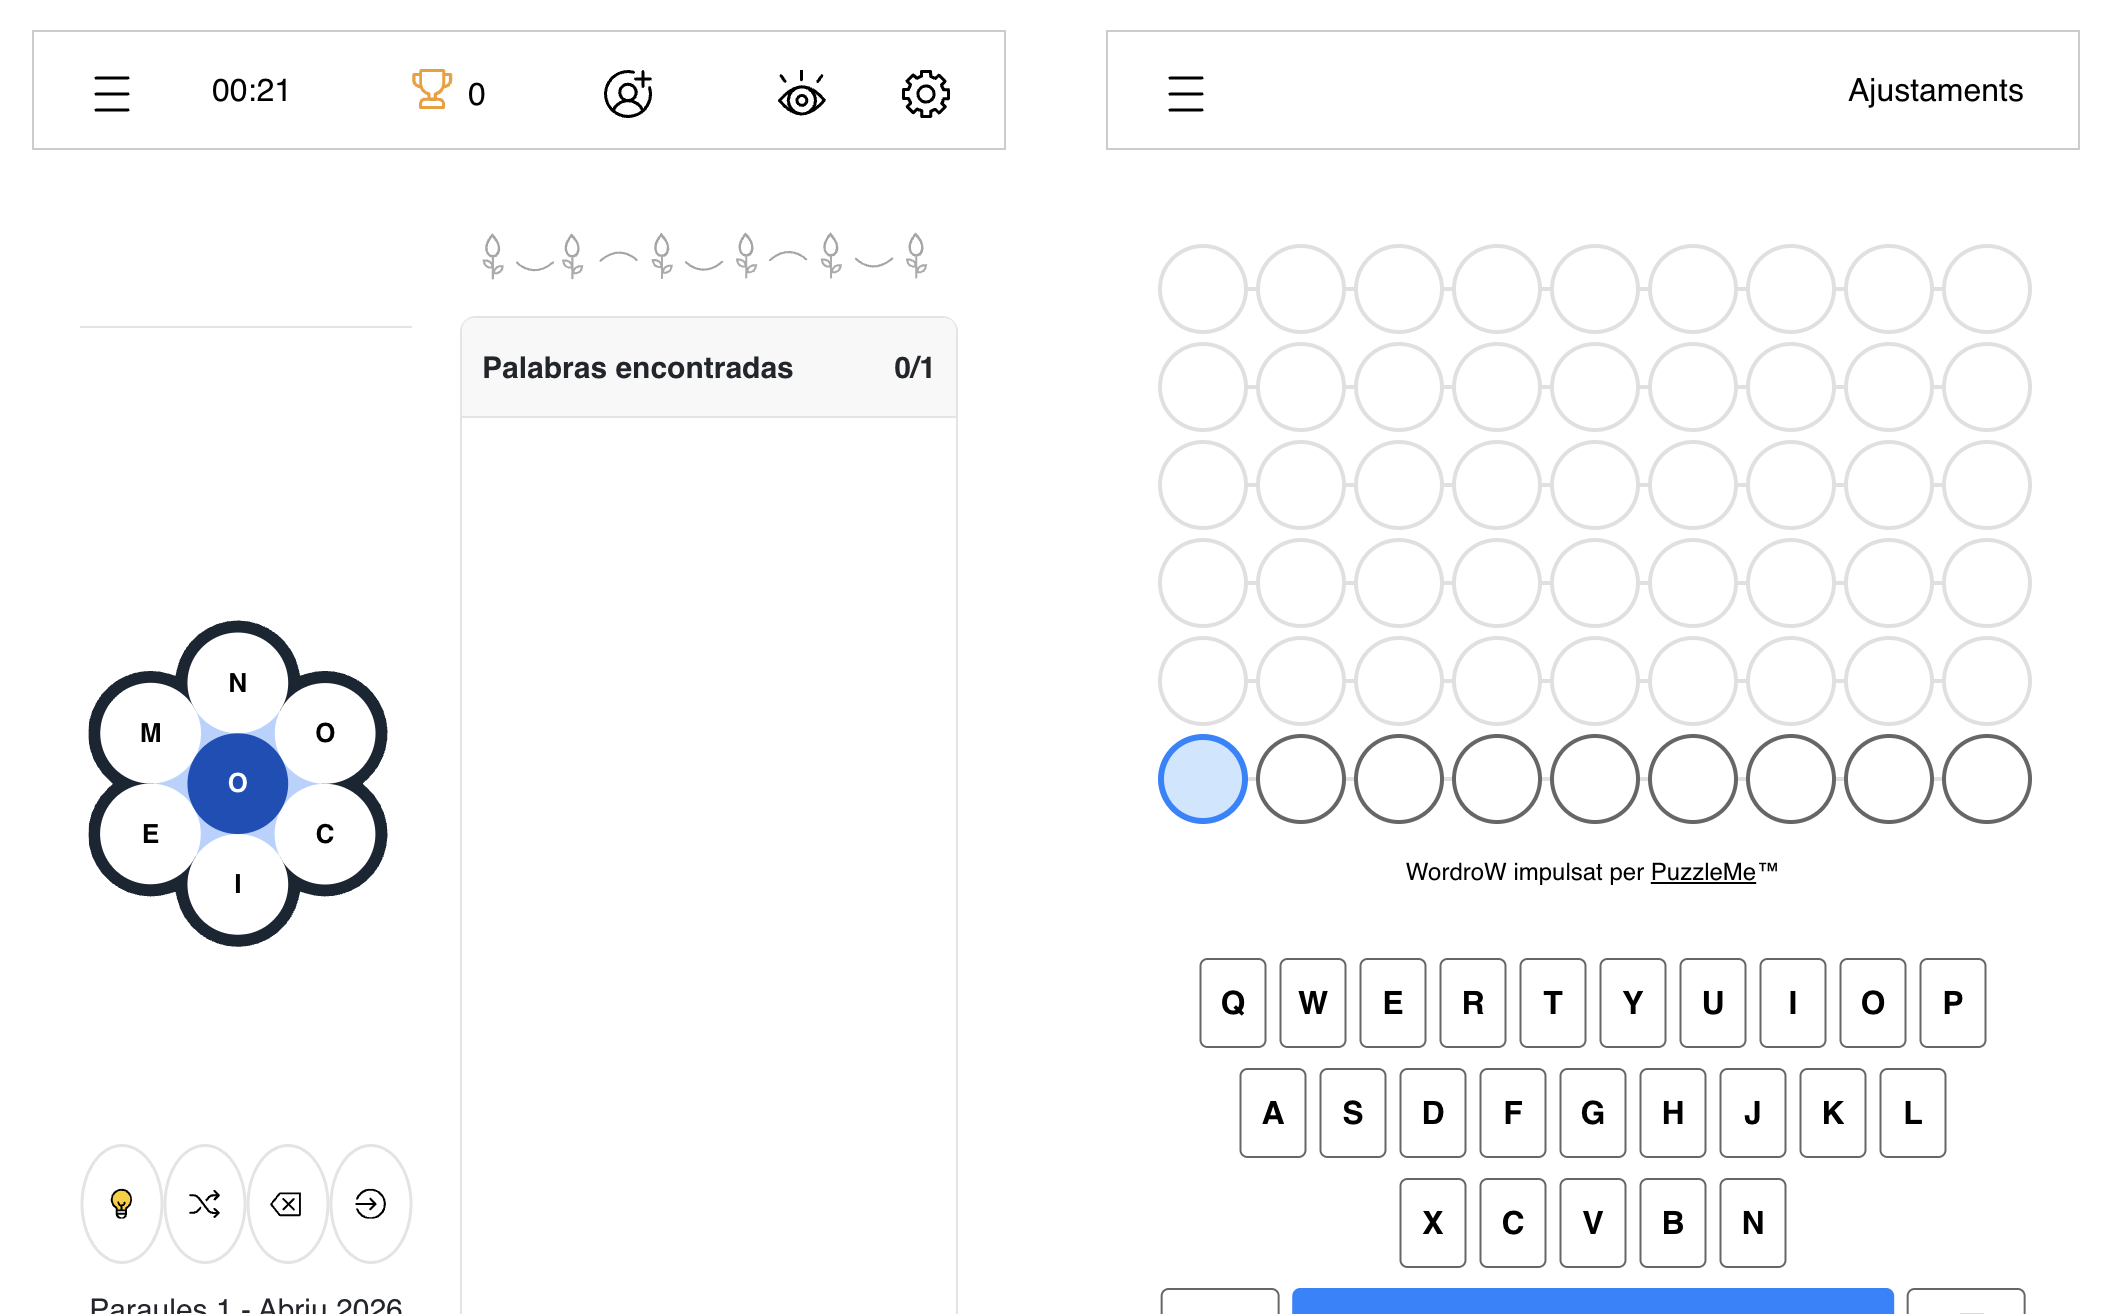Open the hamburger menu beside the timer
2108x1314 pixels.
(x=112, y=93)
